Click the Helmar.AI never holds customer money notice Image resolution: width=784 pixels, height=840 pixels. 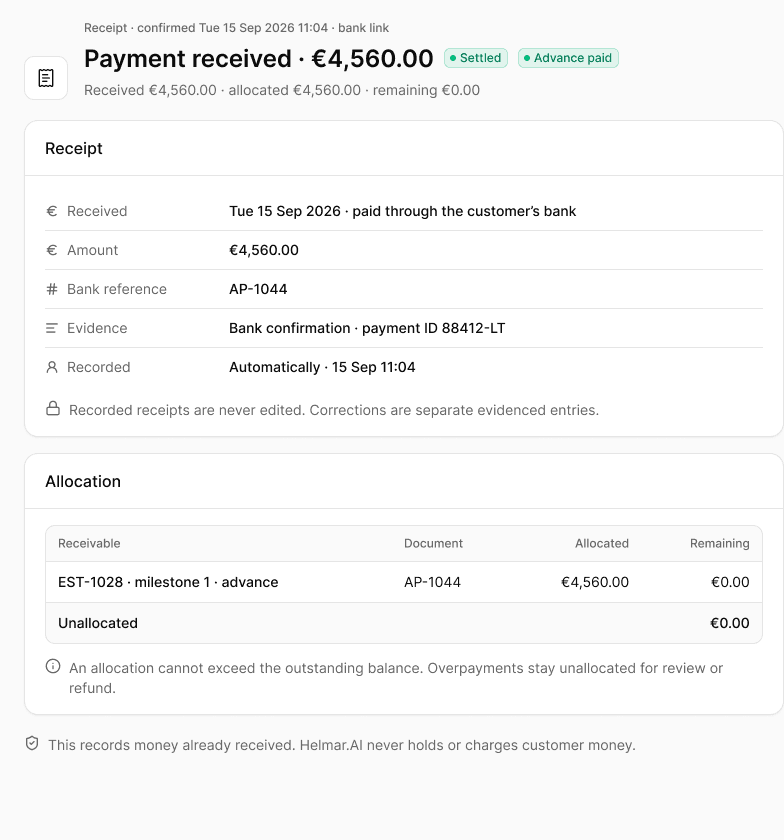click(342, 746)
